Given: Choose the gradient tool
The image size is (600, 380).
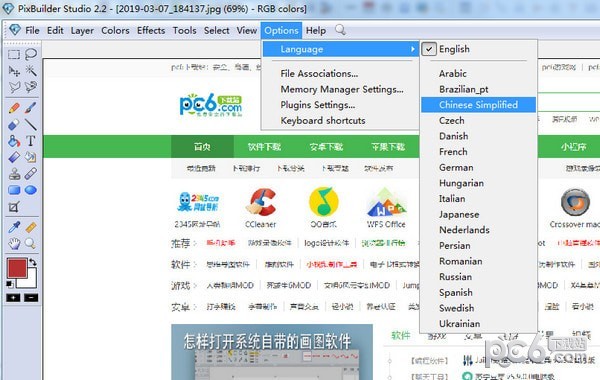Looking at the screenshot, I should click(x=14, y=157).
